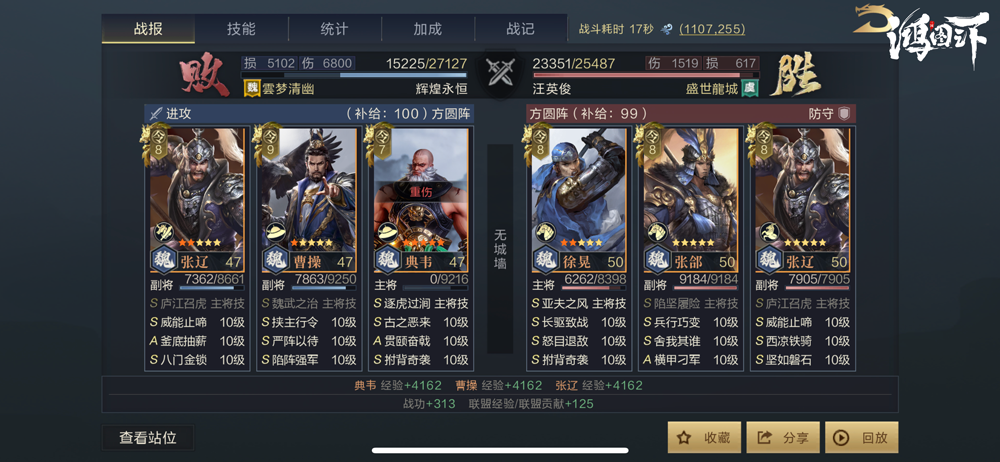Click the play icon on 回放 button
The image size is (1000, 462).
[841, 438]
